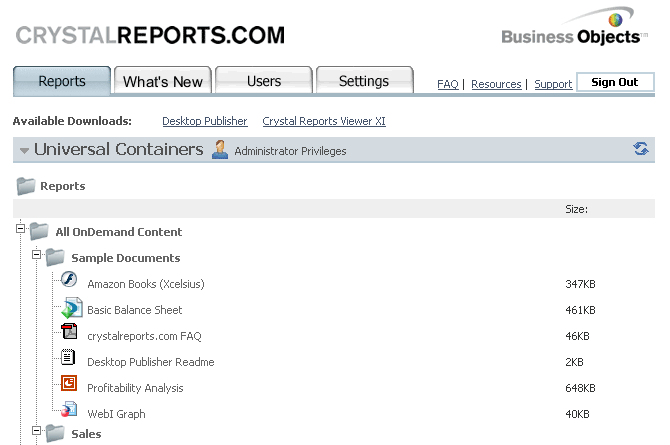This screenshot has width=670, height=445.
Task: Open the What's New tab
Action: tap(163, 81)
